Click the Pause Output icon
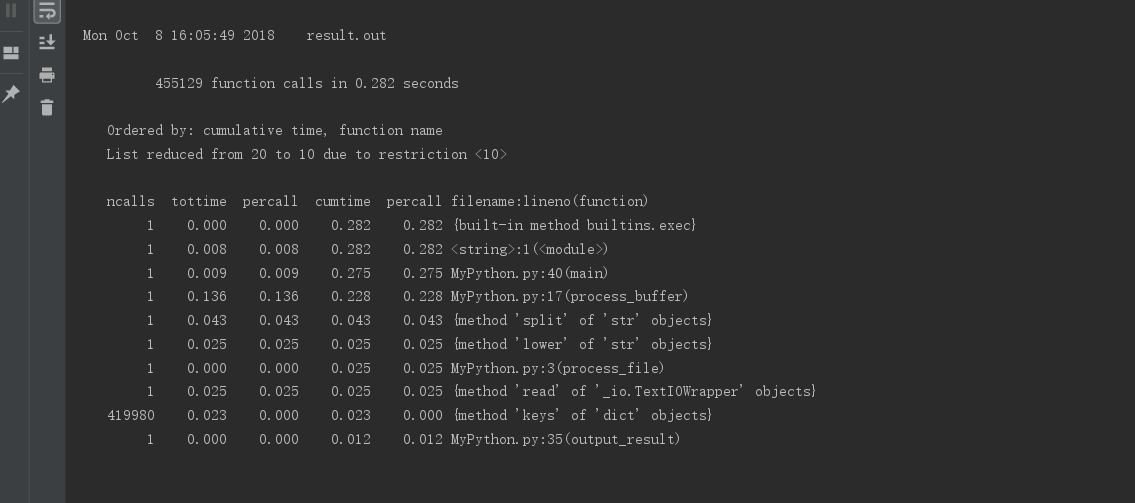Viewport: 1135px width, 503px height. (12, 12)
